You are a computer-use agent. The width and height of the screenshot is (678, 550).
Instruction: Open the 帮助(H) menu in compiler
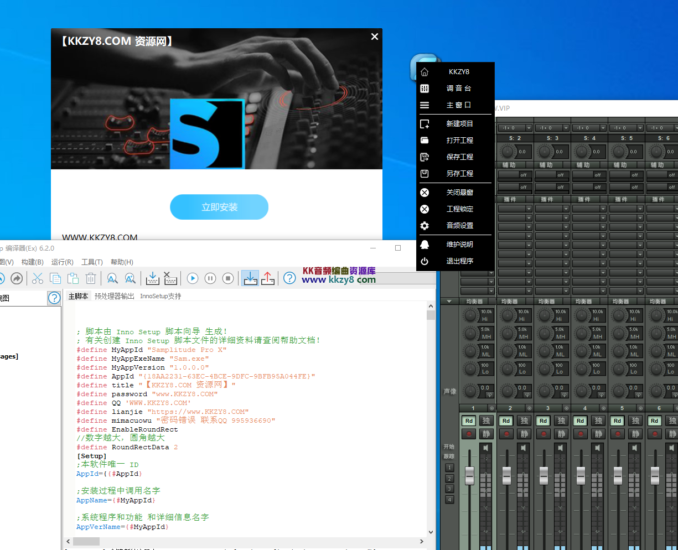click(x=122, y=262)
